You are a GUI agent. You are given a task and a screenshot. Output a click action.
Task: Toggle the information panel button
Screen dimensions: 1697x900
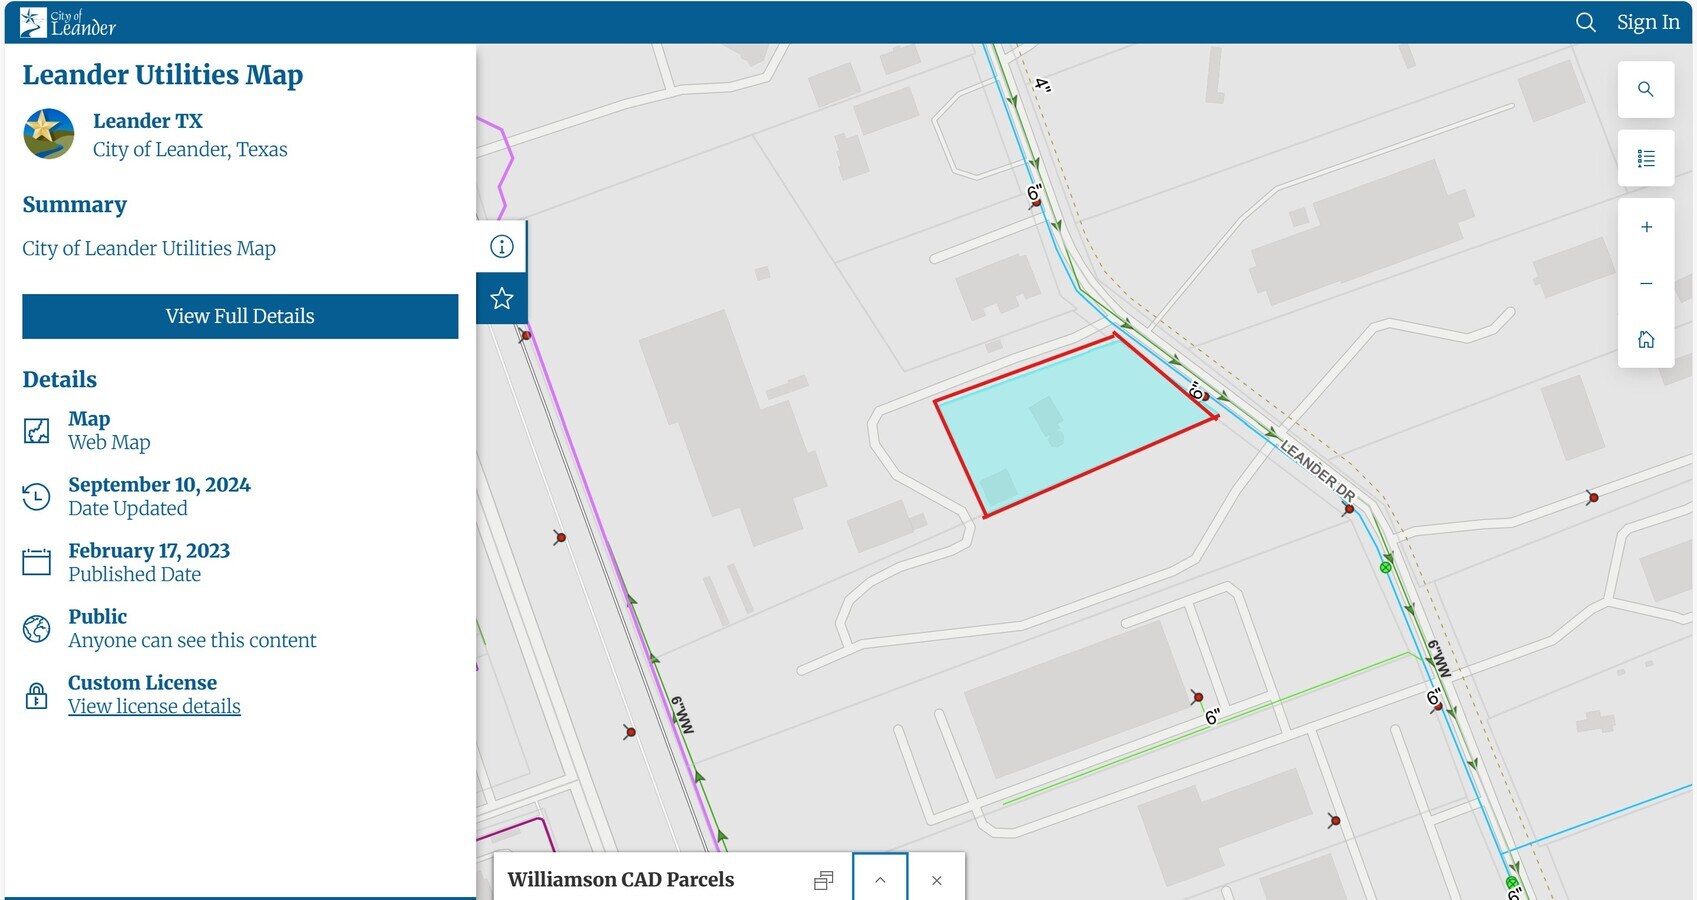pyautogui.click(x=502, y=246)
